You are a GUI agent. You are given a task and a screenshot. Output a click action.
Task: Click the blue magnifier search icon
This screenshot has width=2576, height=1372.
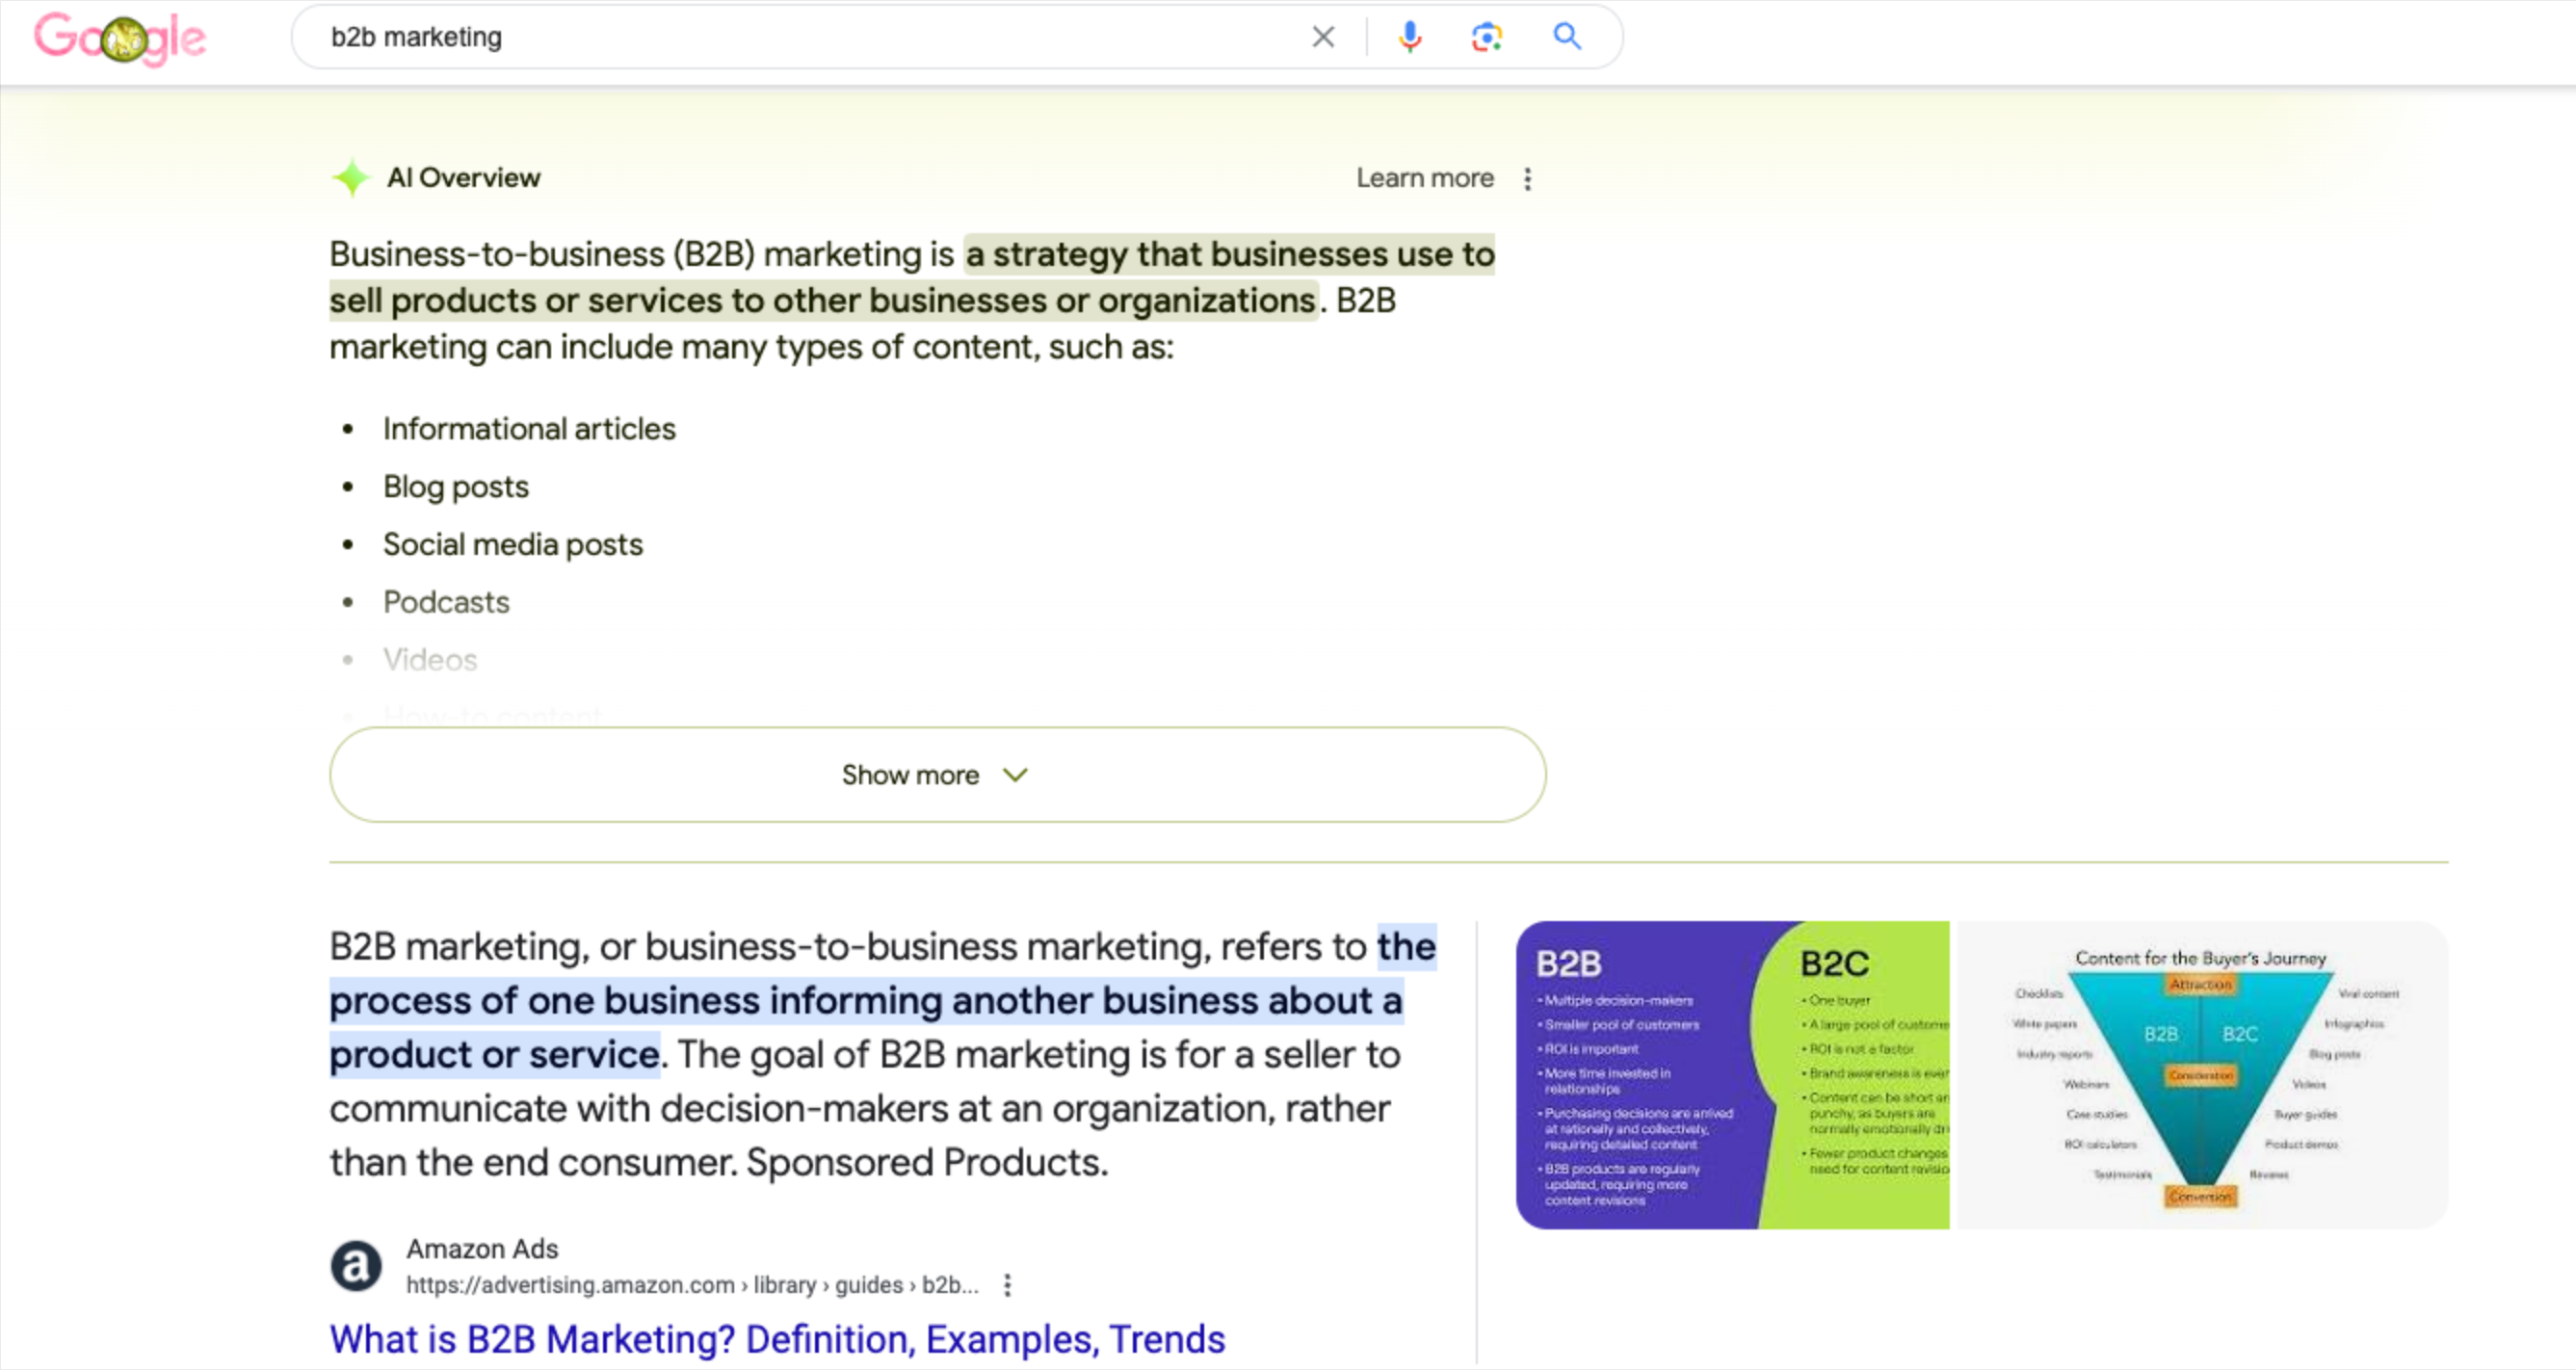[1567, 37]
